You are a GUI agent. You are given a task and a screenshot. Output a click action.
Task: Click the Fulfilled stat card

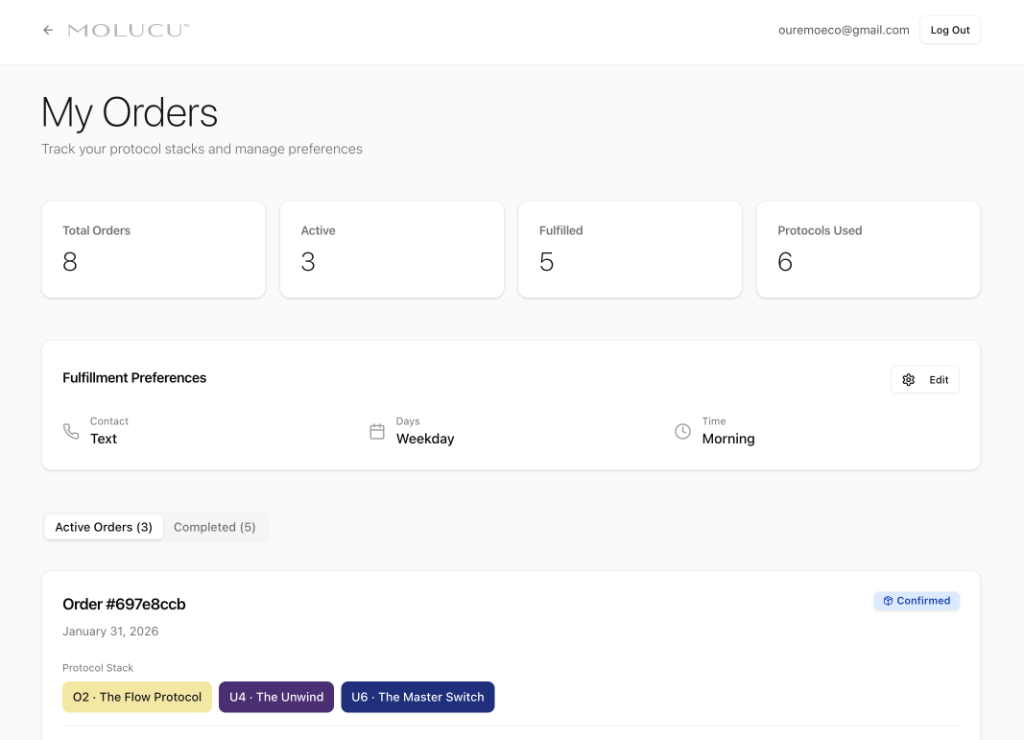point(630,249)
